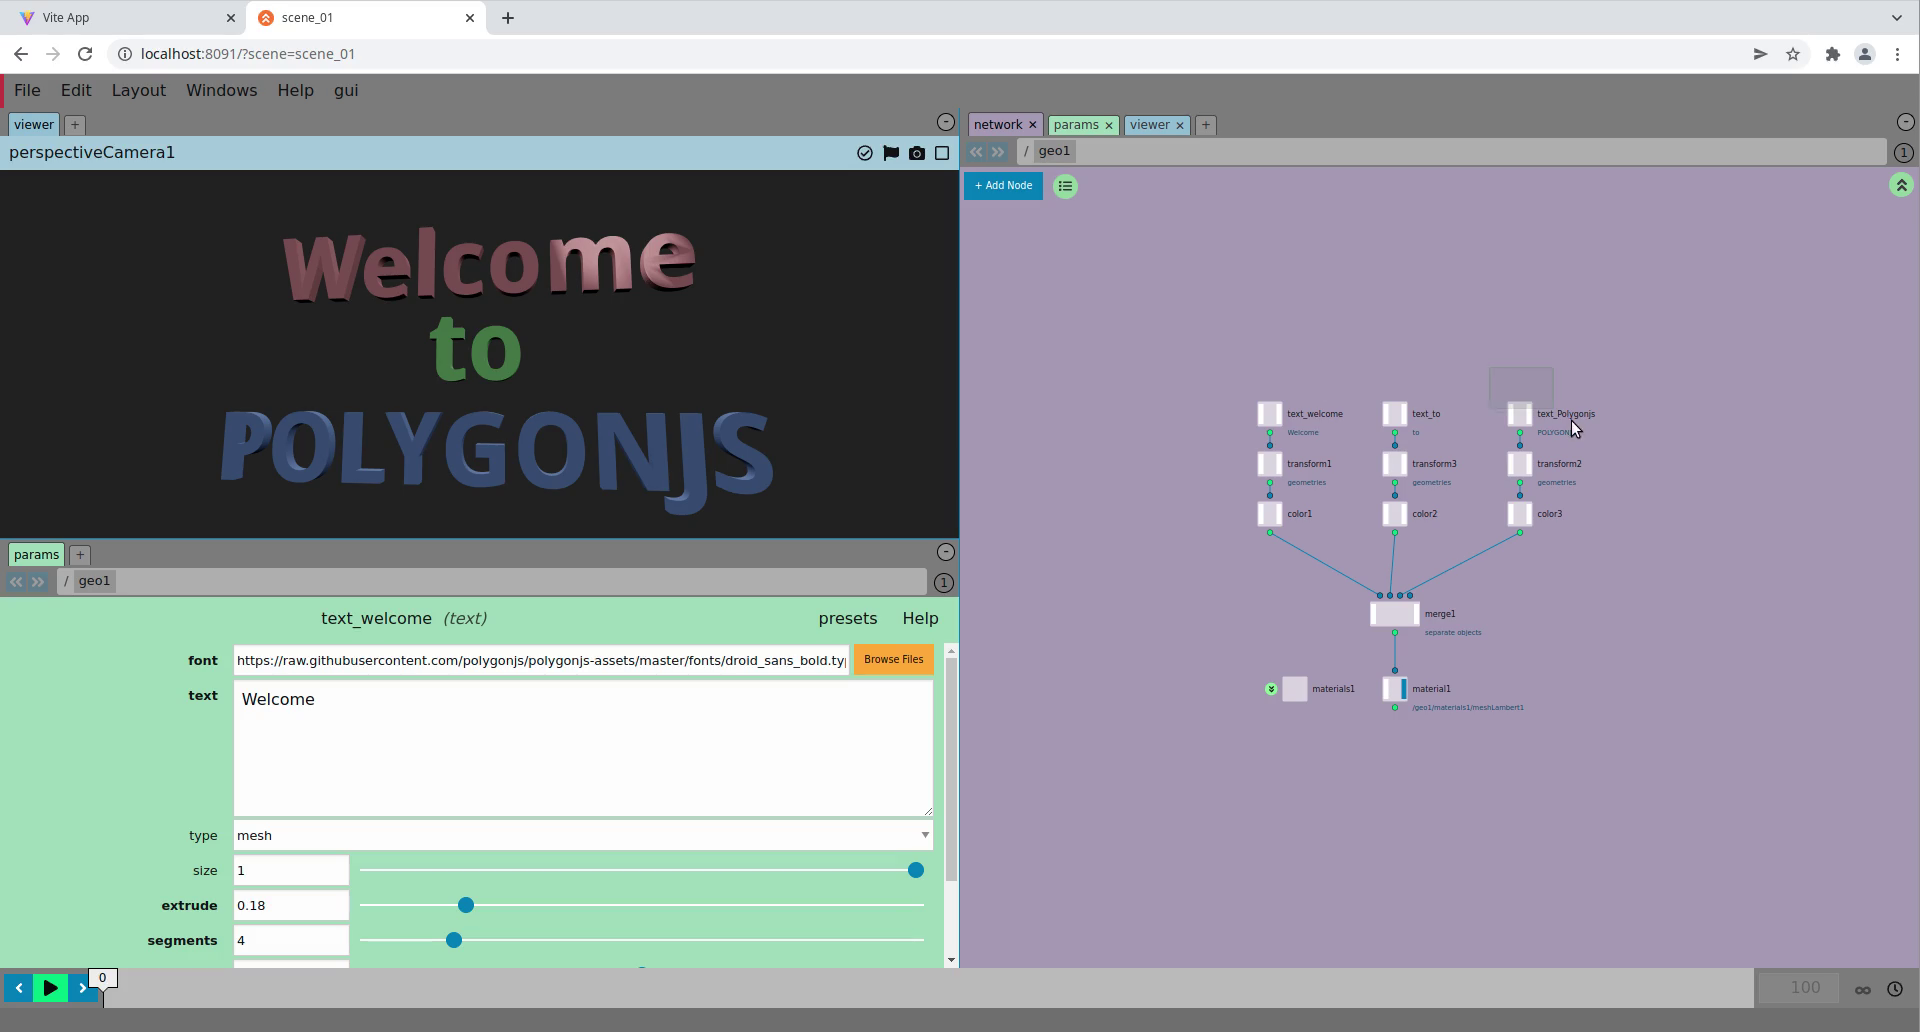Select the color3 node
This screenshot has height=1032, width=1920.
click(x=1520, y=514)
